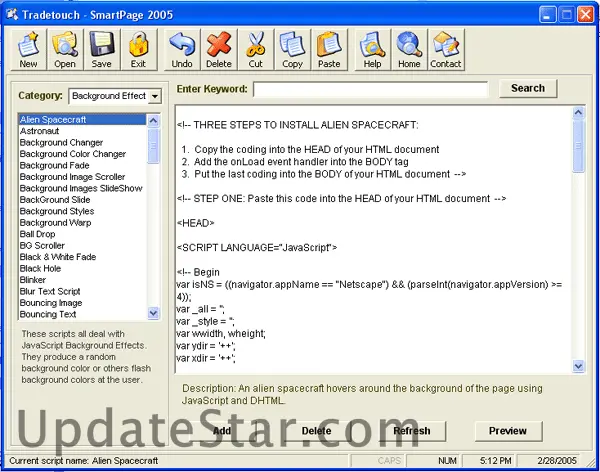Click 'Current script name' status text

click(x=84, y=461)
